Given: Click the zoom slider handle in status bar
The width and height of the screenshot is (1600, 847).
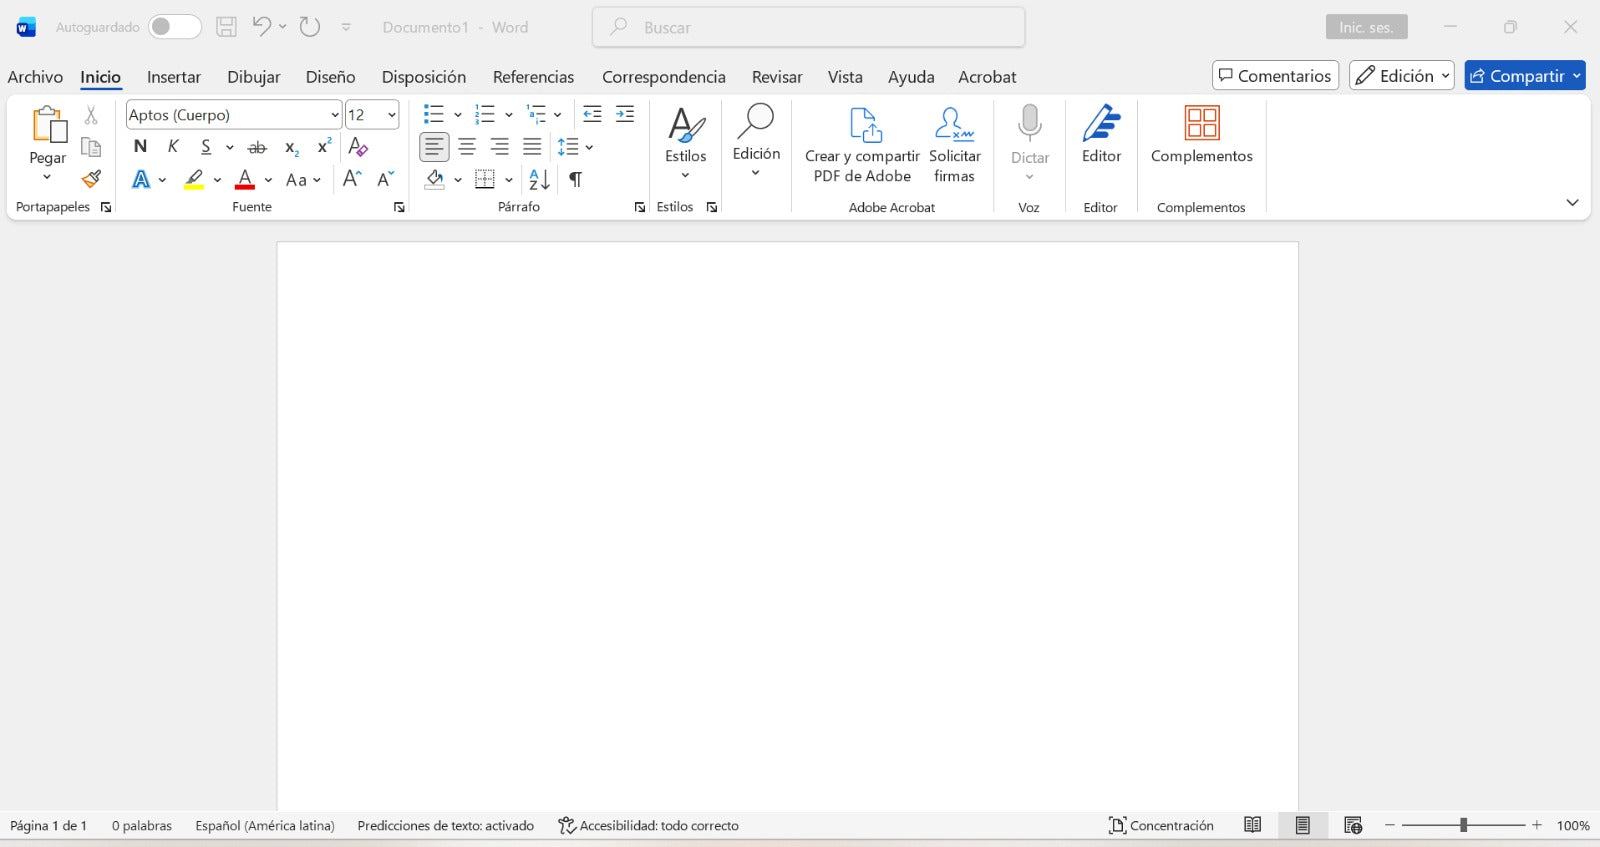Looking at the screenshot, I should (1463, 825).
